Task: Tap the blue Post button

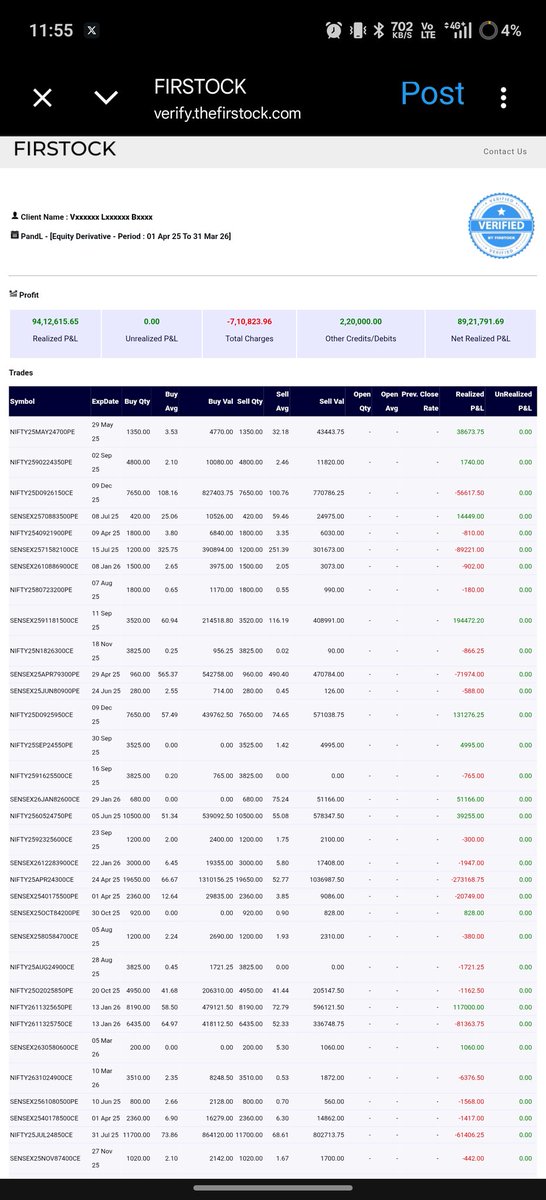Action: click(432, 93)
